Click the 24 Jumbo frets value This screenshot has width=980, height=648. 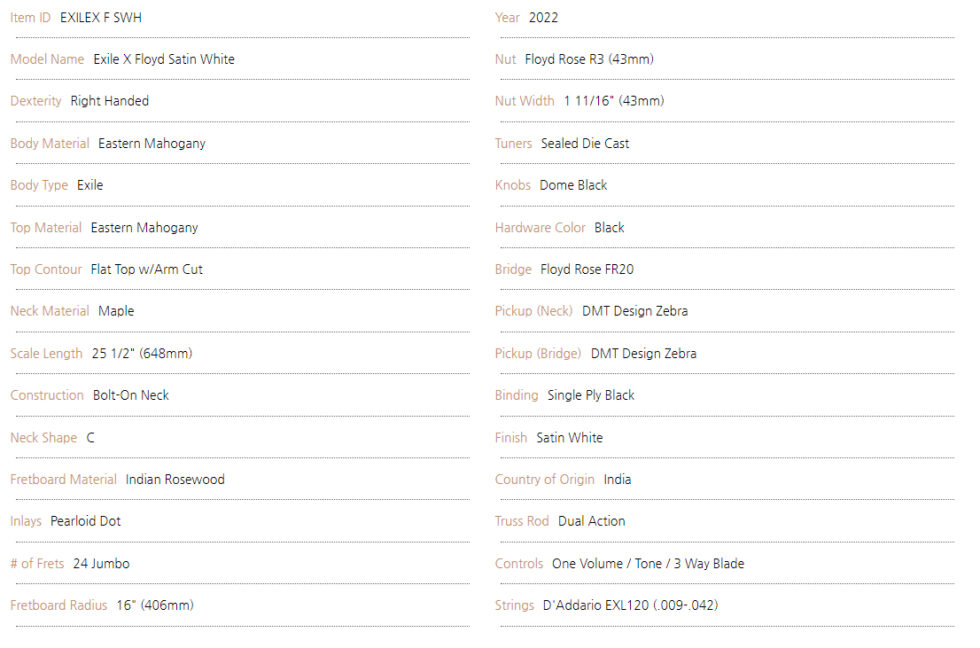[101, 564]
